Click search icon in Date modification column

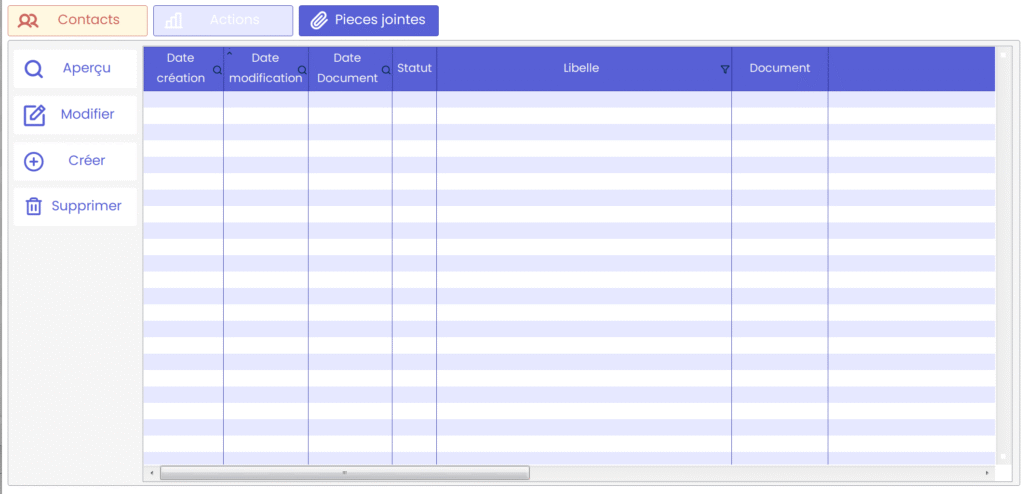click(x=302, y=71)
